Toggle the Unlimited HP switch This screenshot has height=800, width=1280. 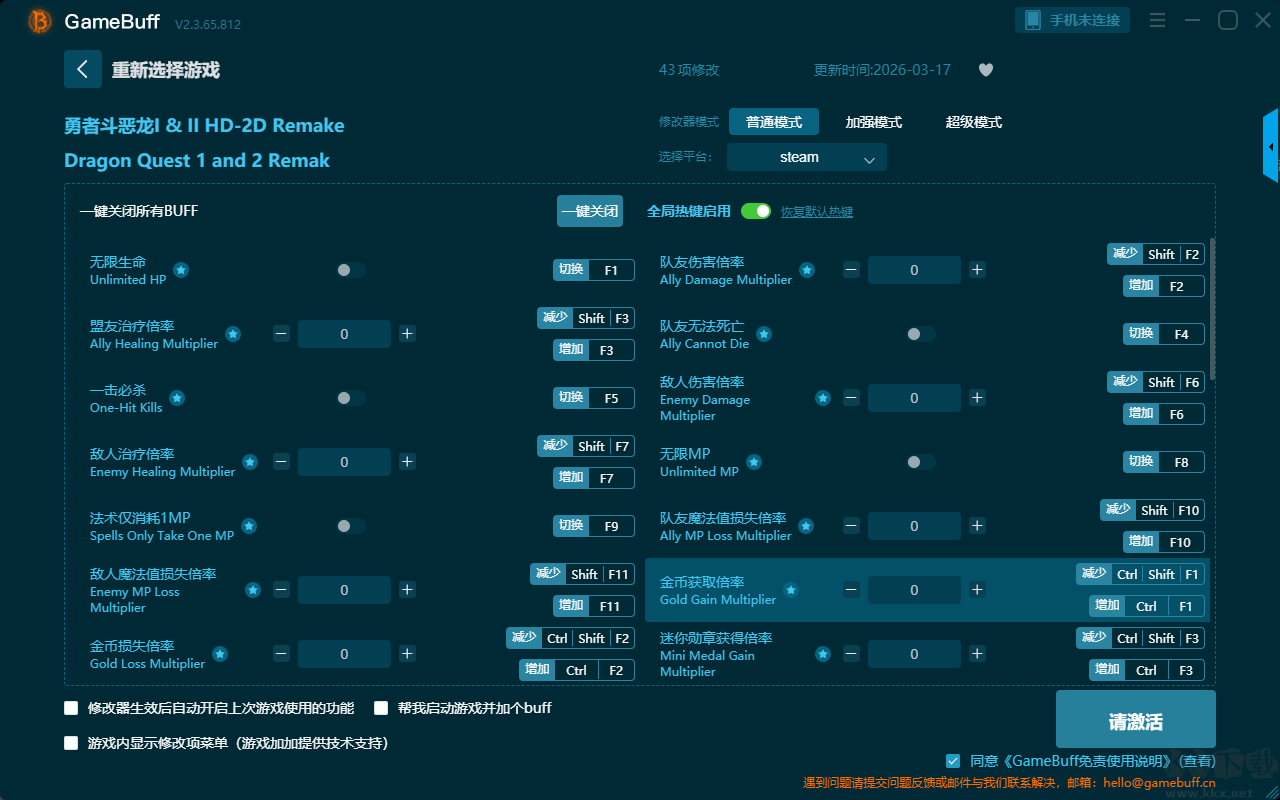[x=351, y=270]
